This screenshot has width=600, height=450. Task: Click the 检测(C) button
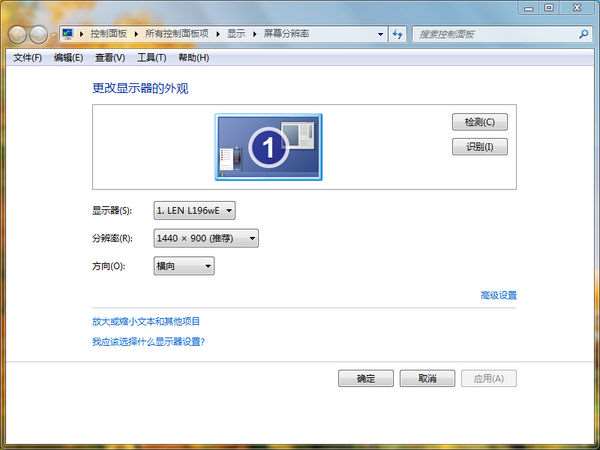pos(480,122)
